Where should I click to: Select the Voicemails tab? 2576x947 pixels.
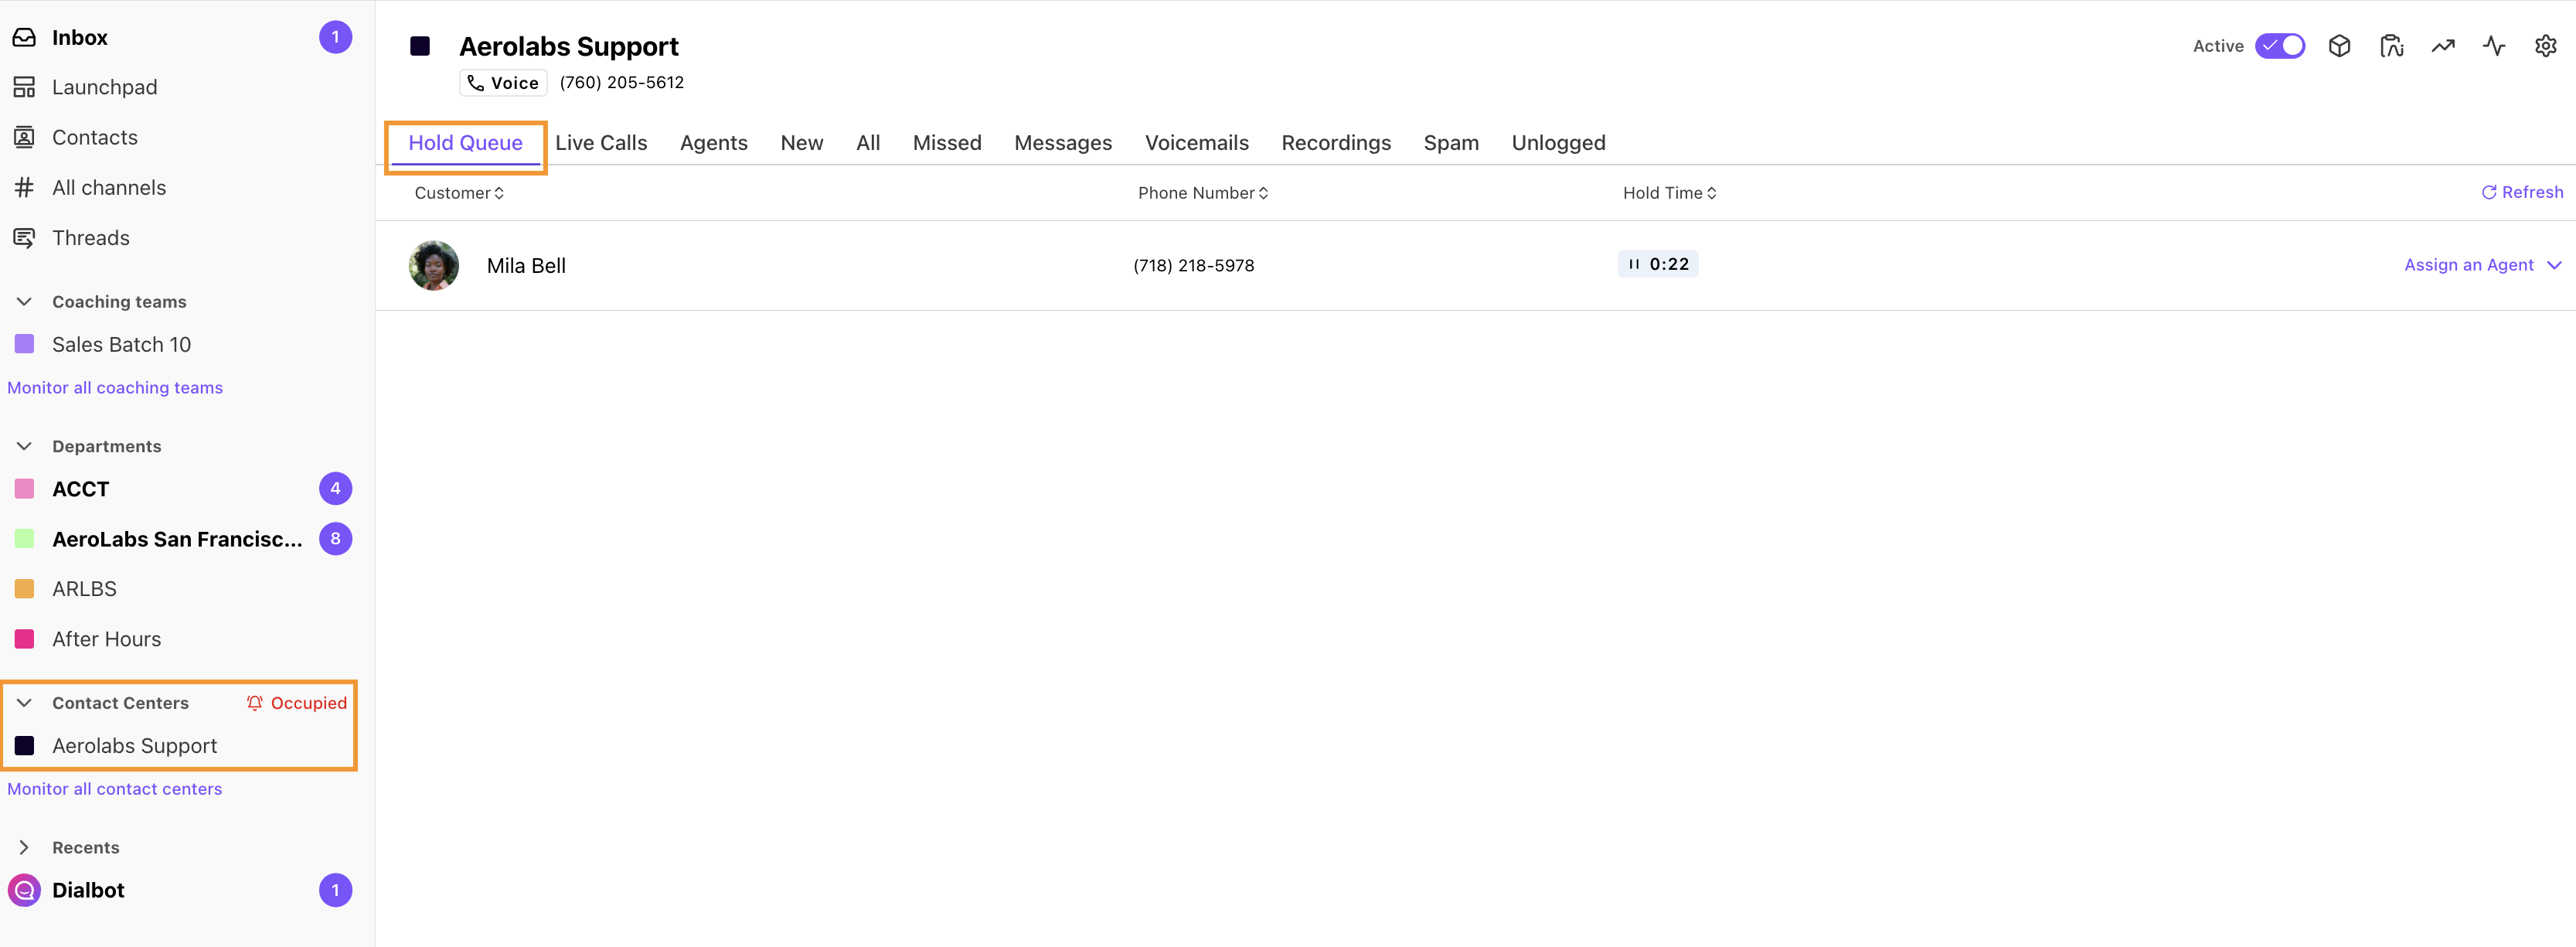1196,141
